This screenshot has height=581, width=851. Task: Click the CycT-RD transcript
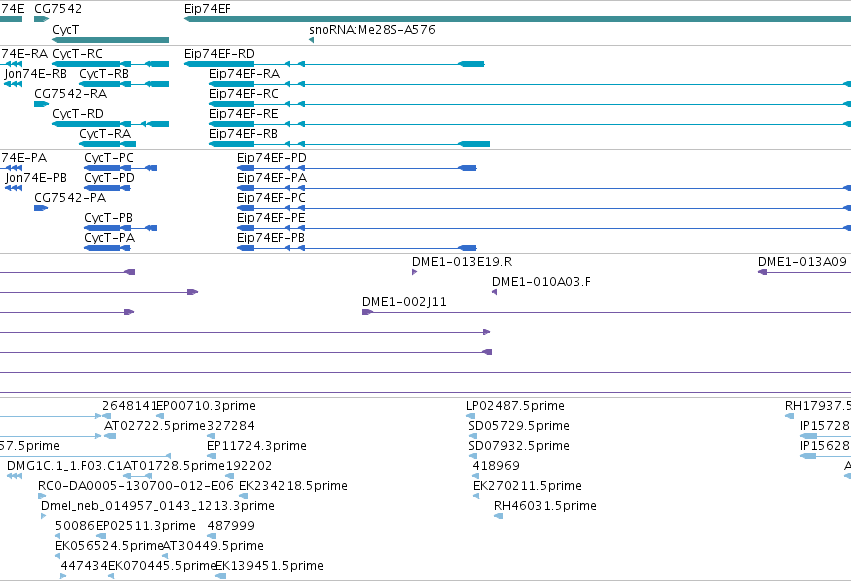point(111,124)
